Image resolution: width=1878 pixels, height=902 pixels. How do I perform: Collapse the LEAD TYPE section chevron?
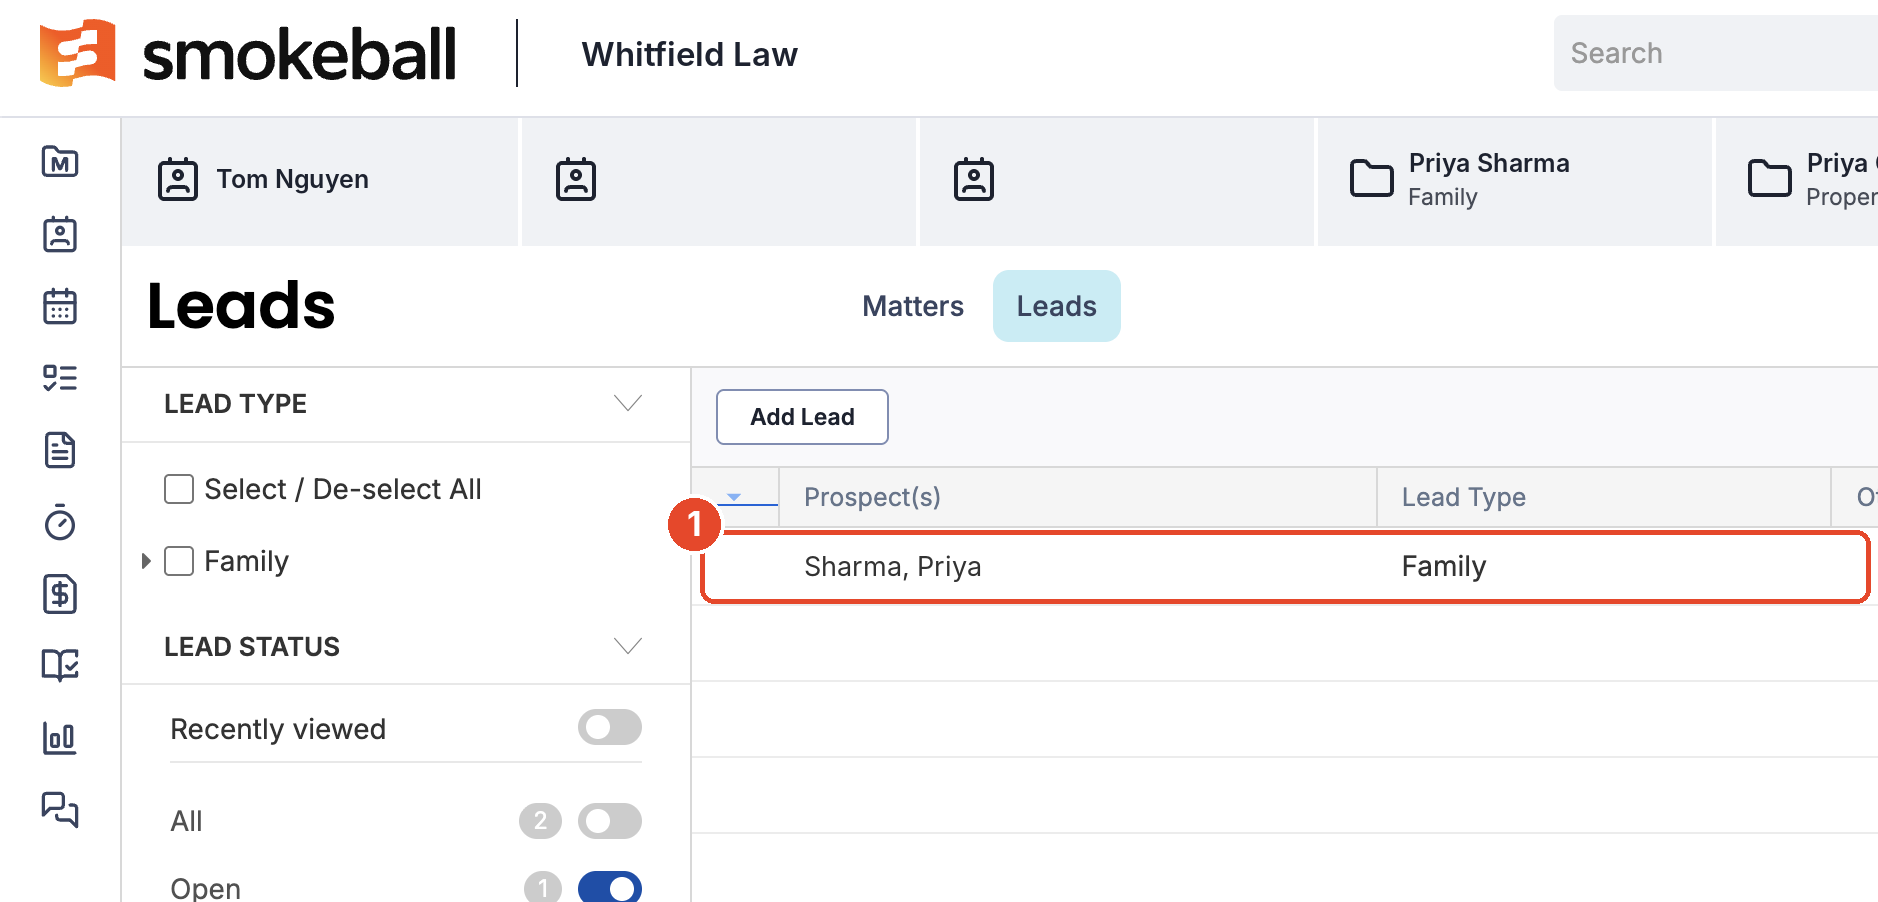point(628,403)
